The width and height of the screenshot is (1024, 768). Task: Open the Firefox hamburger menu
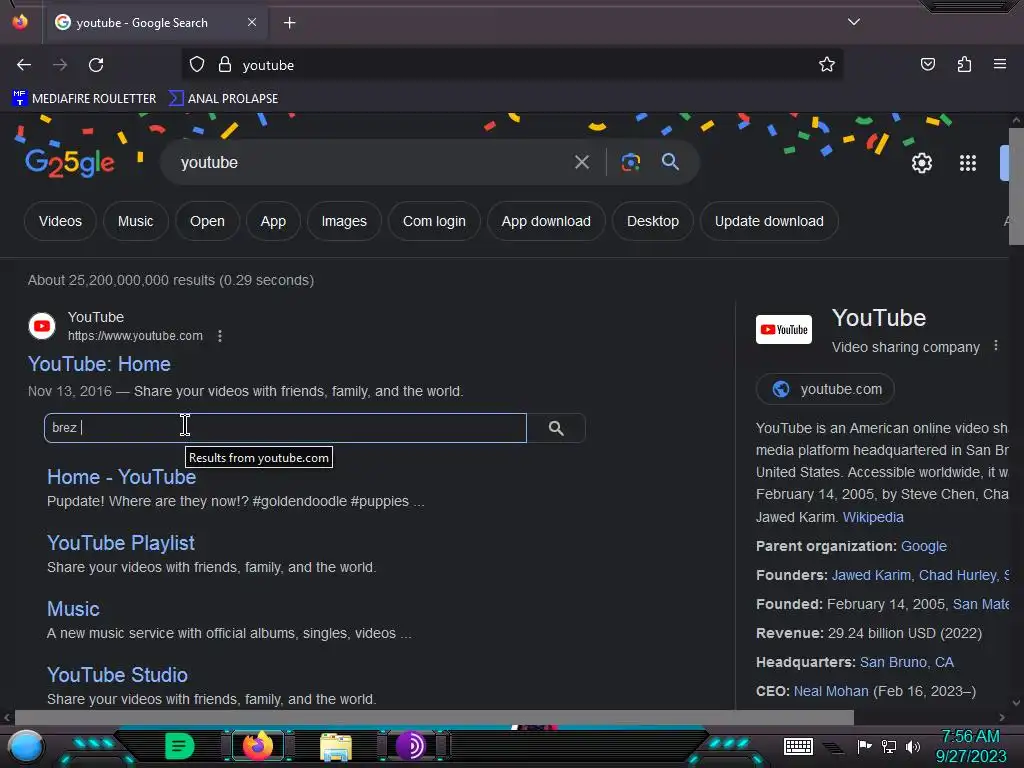999,65
